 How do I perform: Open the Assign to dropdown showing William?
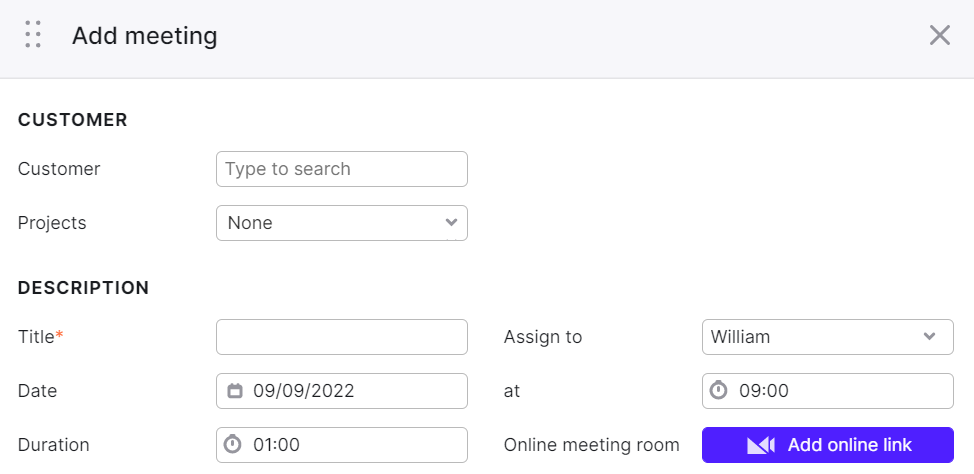(x=827, y=337)
